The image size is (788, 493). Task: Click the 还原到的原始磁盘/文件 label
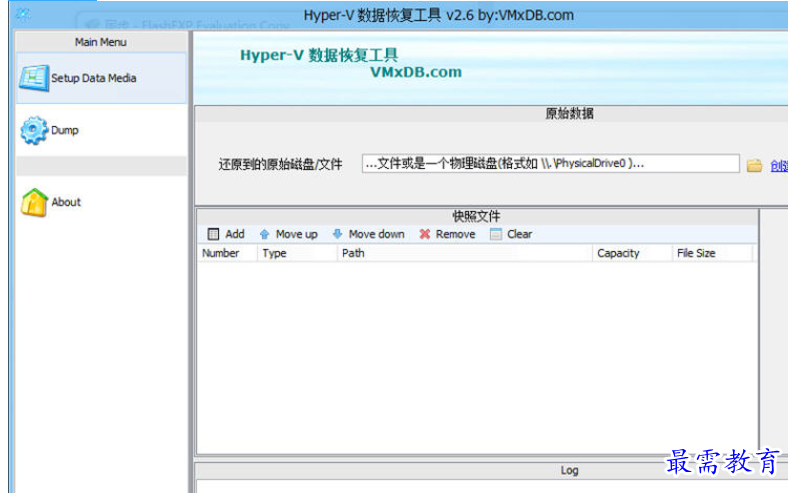(280, 164)
